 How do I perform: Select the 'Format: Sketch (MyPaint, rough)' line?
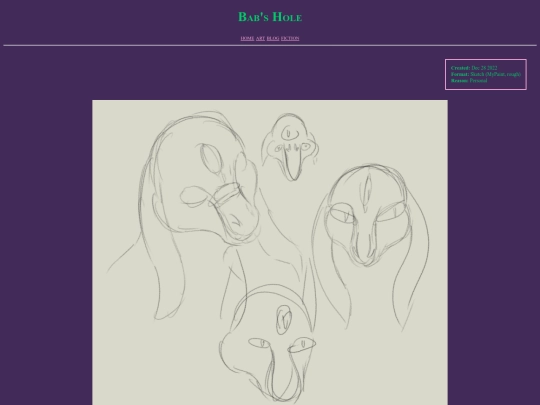tap(486, 74)
